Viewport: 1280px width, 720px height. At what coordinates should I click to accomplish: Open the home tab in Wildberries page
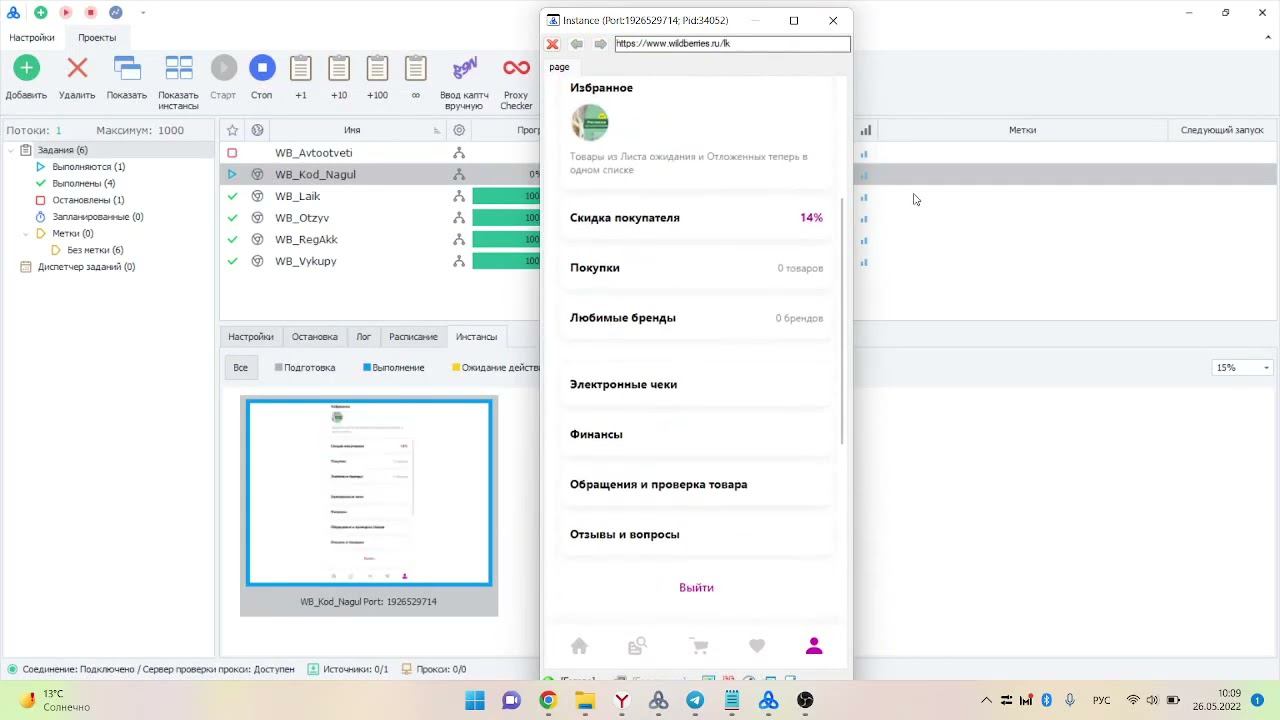[x=579, y=646]
